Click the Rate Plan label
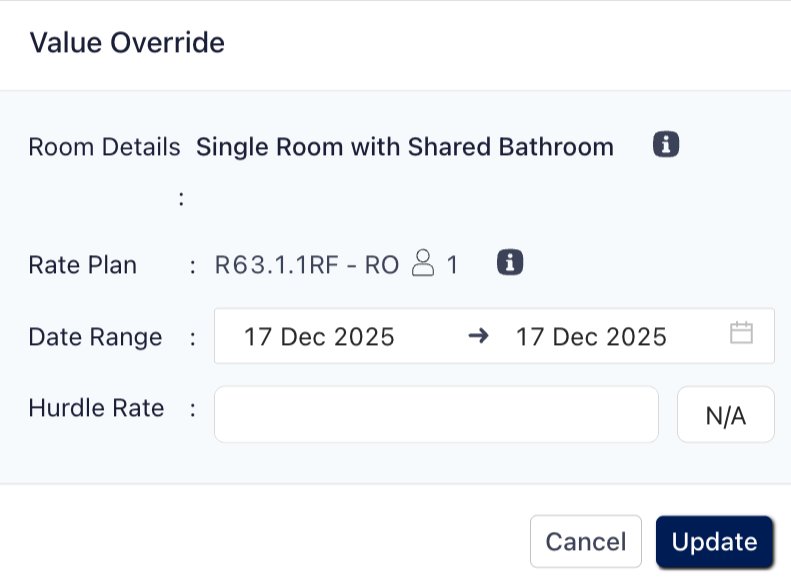The image size is (791, 586). [83, 265]
